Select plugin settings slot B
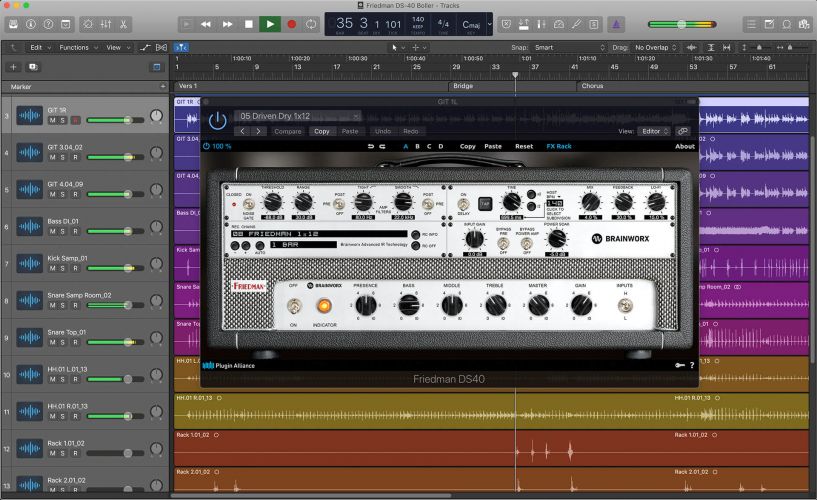The width and height of the screenshot is (817, 500). coord(417,146)
